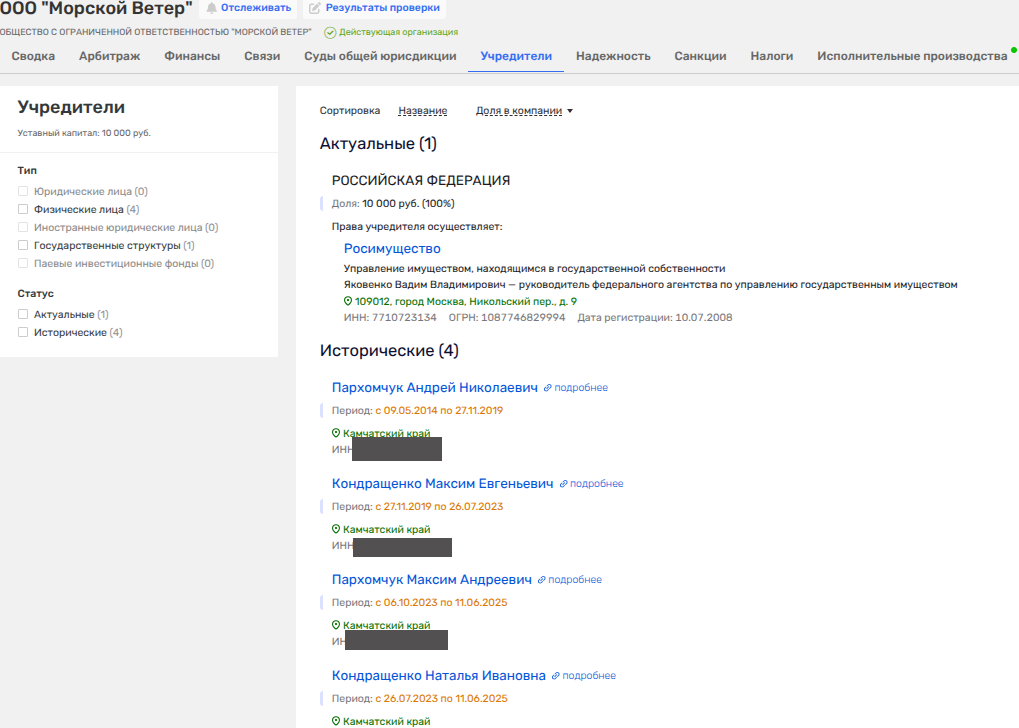Go to the Связи tab
The height and width of the screenshot is (728, 1019).
(x=262, y=56)
